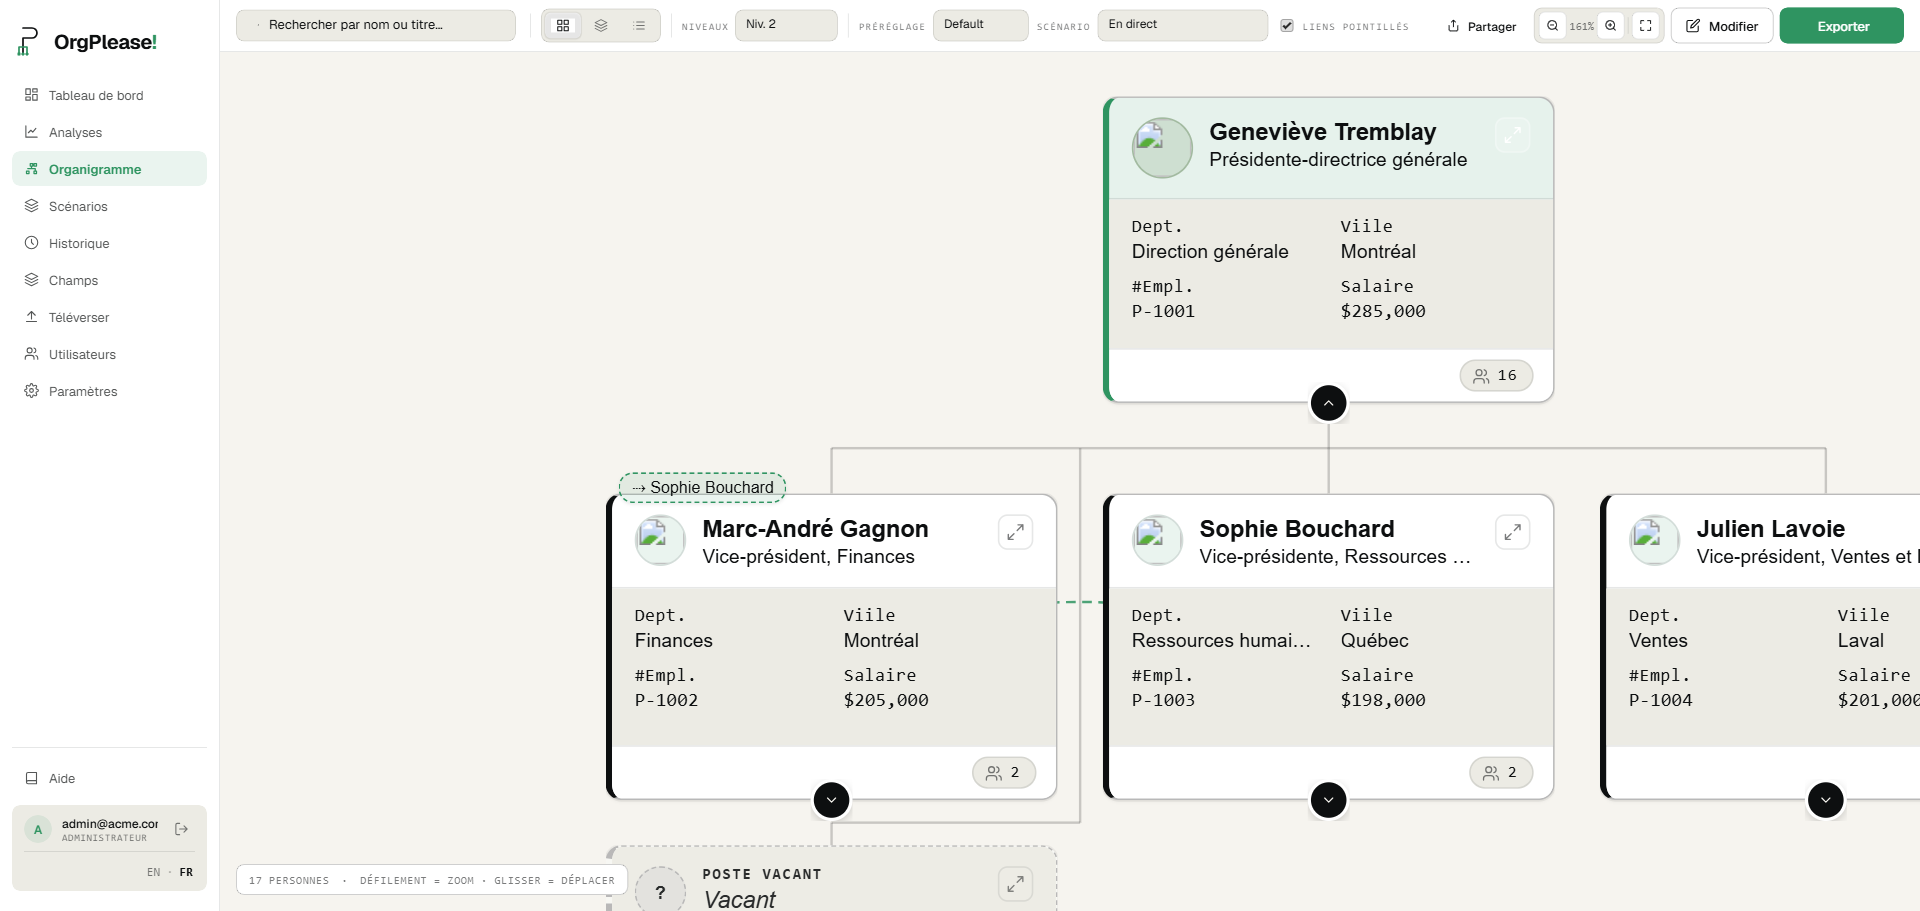
Task: Open the Champs section
Action: point(109,280)
